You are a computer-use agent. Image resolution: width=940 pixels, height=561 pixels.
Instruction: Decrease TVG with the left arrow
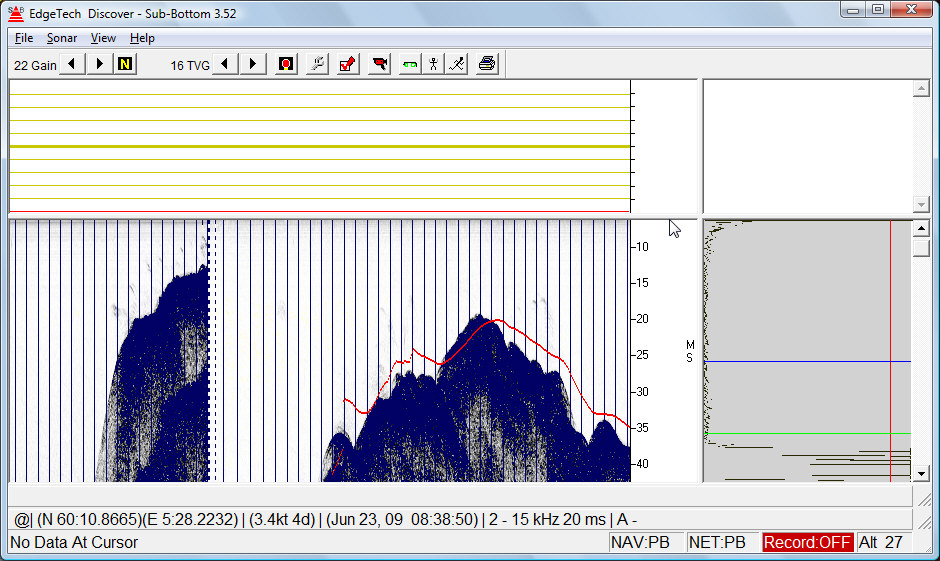point(225,64)
